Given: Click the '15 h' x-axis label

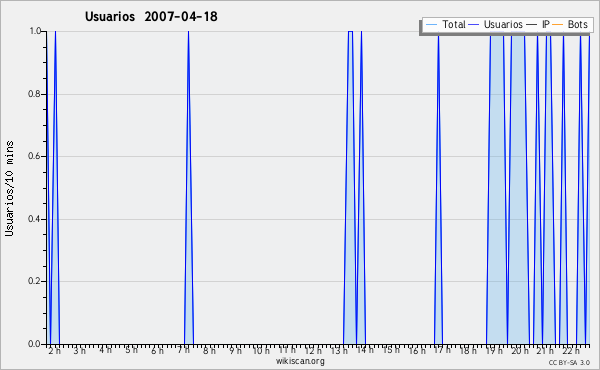Looking at the screenshot, I should point(391,350).
